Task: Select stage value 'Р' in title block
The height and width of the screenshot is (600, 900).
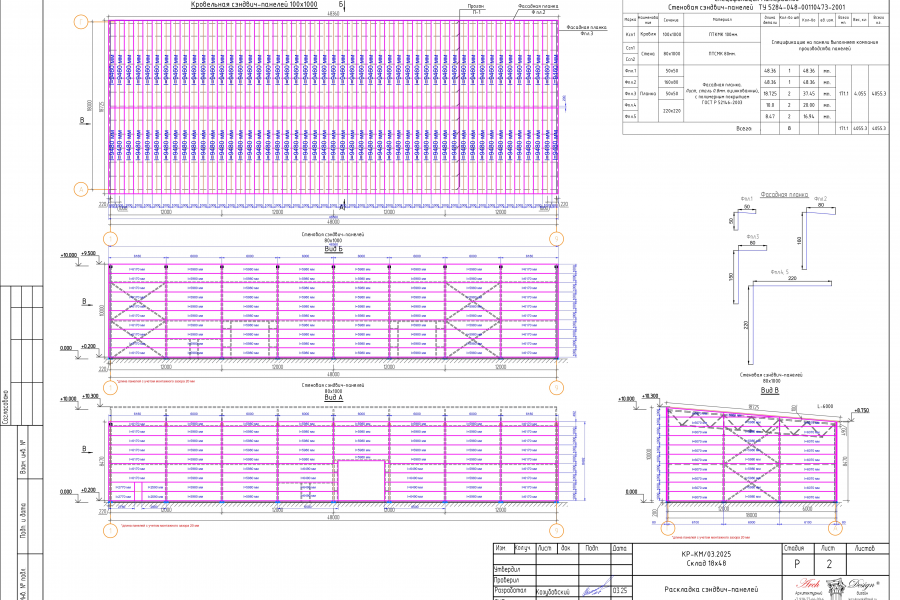Action: (797, 564)
